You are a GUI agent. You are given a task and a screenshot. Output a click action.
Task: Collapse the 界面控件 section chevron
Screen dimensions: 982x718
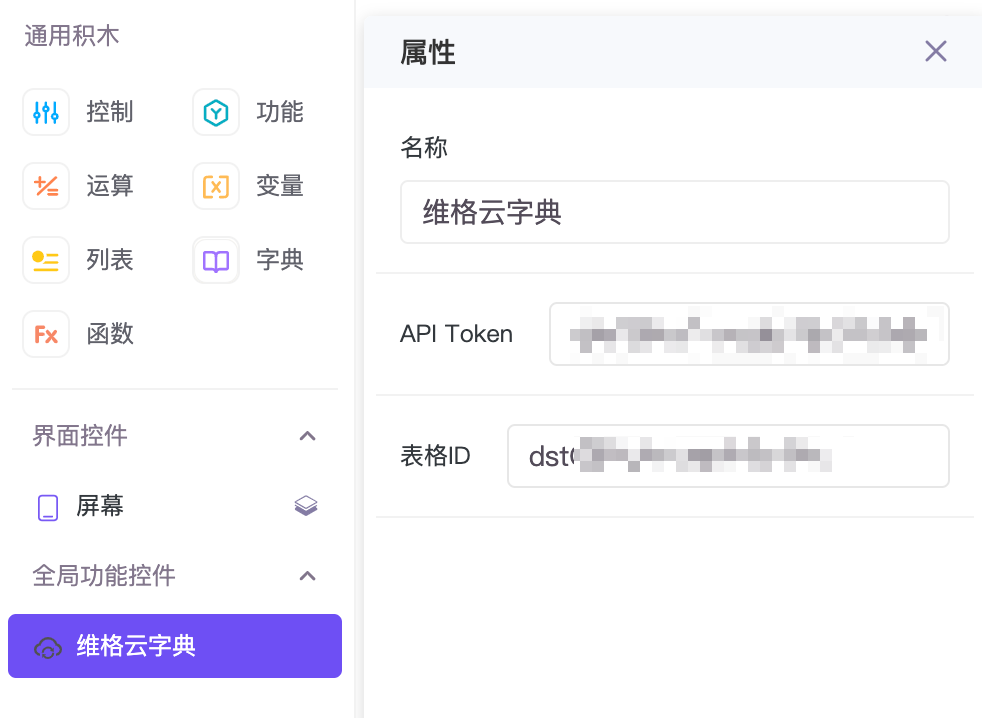pos(308,436)
